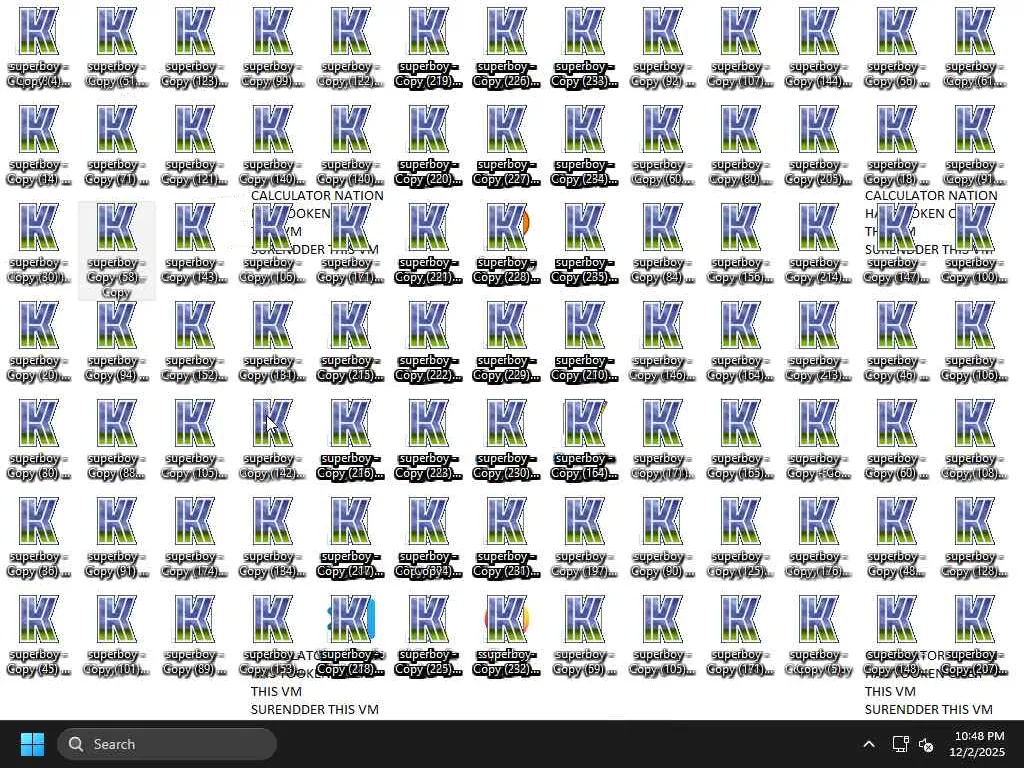The width and height of the screenshot is (1024, 768).
Task: Select the superboy - Copy (123) icon
Action: tap(195, 47)
